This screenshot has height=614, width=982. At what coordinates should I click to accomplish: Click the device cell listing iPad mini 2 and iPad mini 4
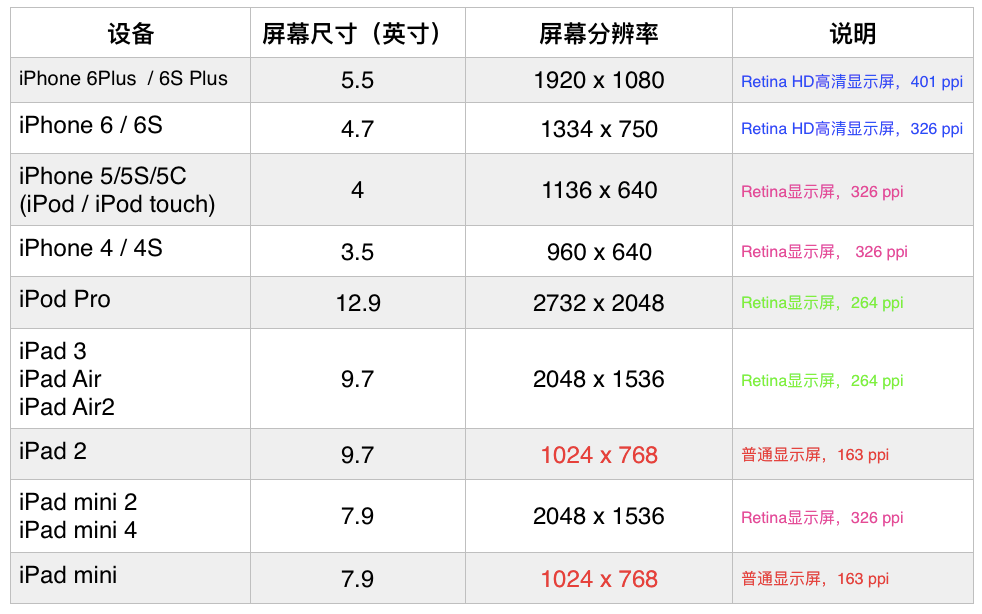tap(78, 516)
